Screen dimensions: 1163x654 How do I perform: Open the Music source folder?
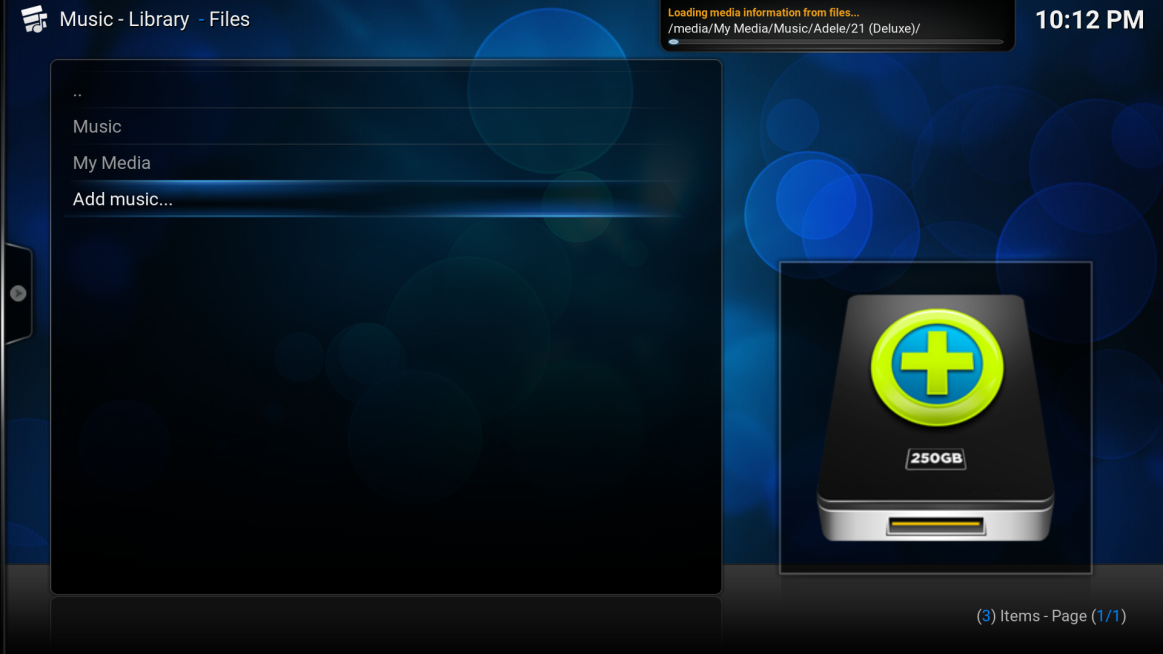coord(97,127)
